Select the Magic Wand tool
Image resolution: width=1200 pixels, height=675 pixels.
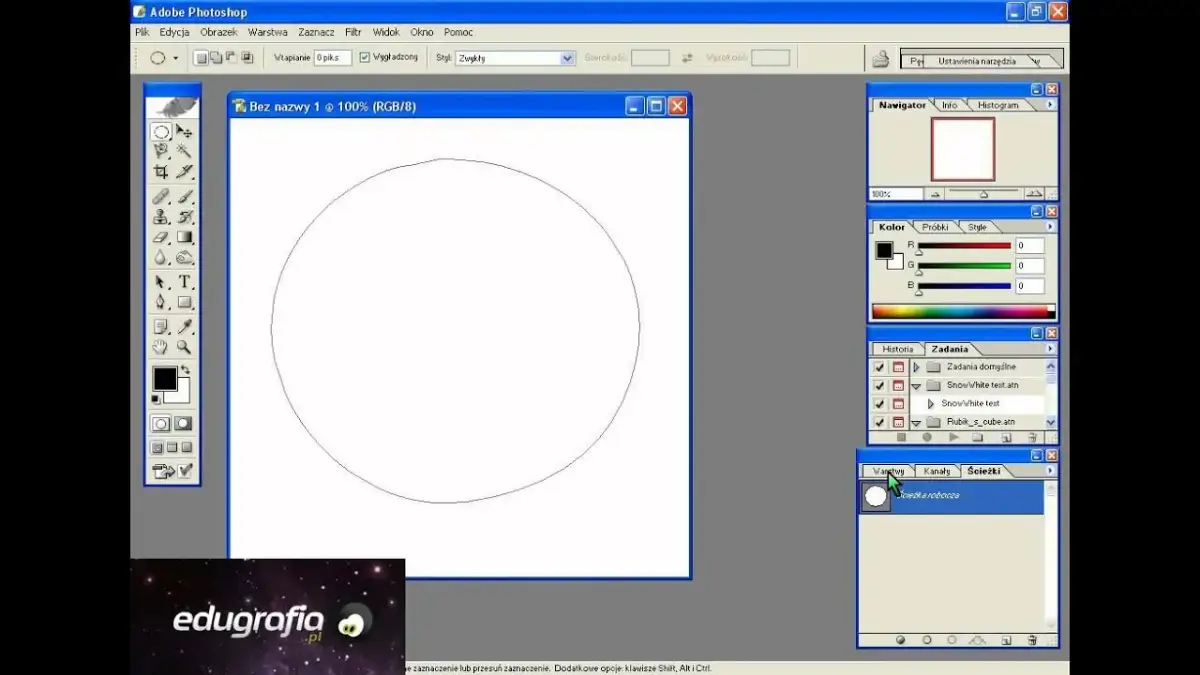pyautogui.click(x=184, y=151)
